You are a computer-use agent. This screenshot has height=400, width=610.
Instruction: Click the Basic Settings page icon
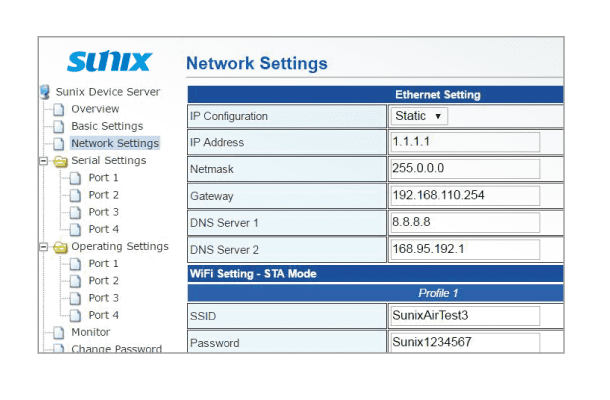click(x=59, y=126)
